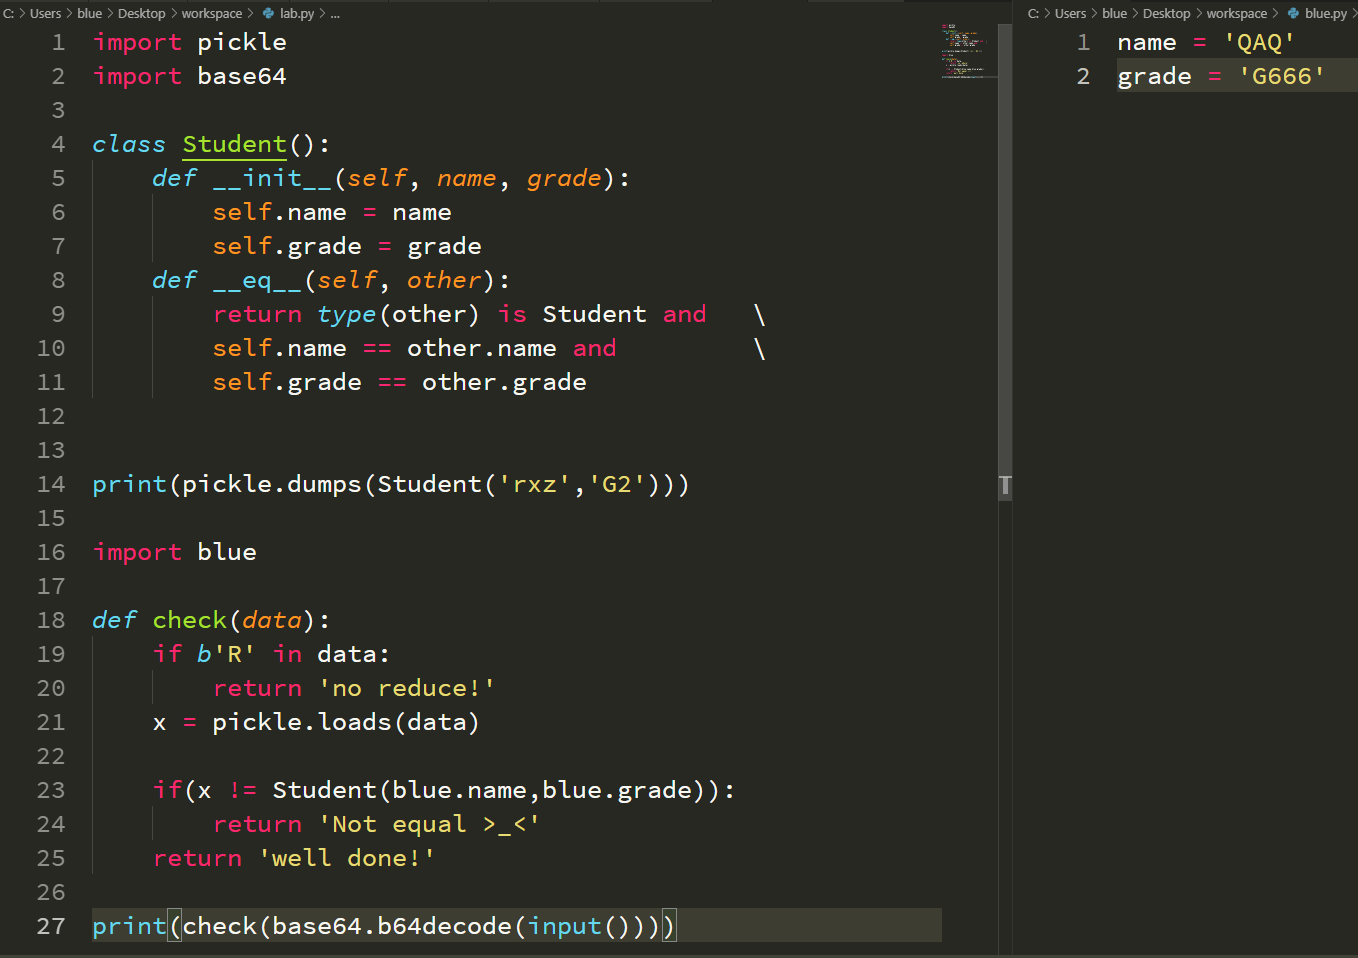1358x958 pixels.
Task: Click the word pickle on line 1
Action: click(242, 42)
